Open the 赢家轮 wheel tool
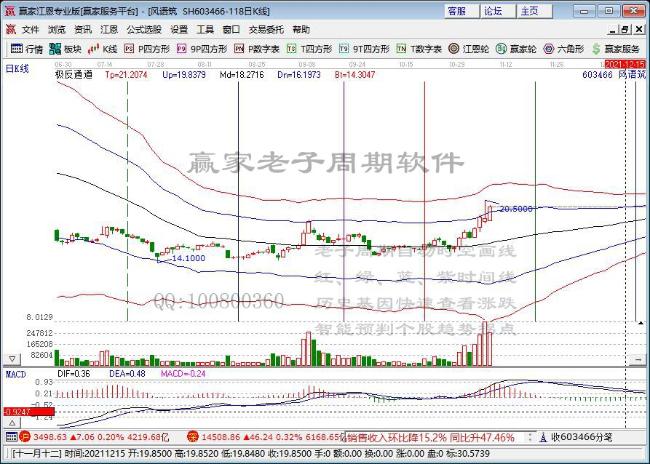This screenshot has width=650, height=464. tap(516, 49)
